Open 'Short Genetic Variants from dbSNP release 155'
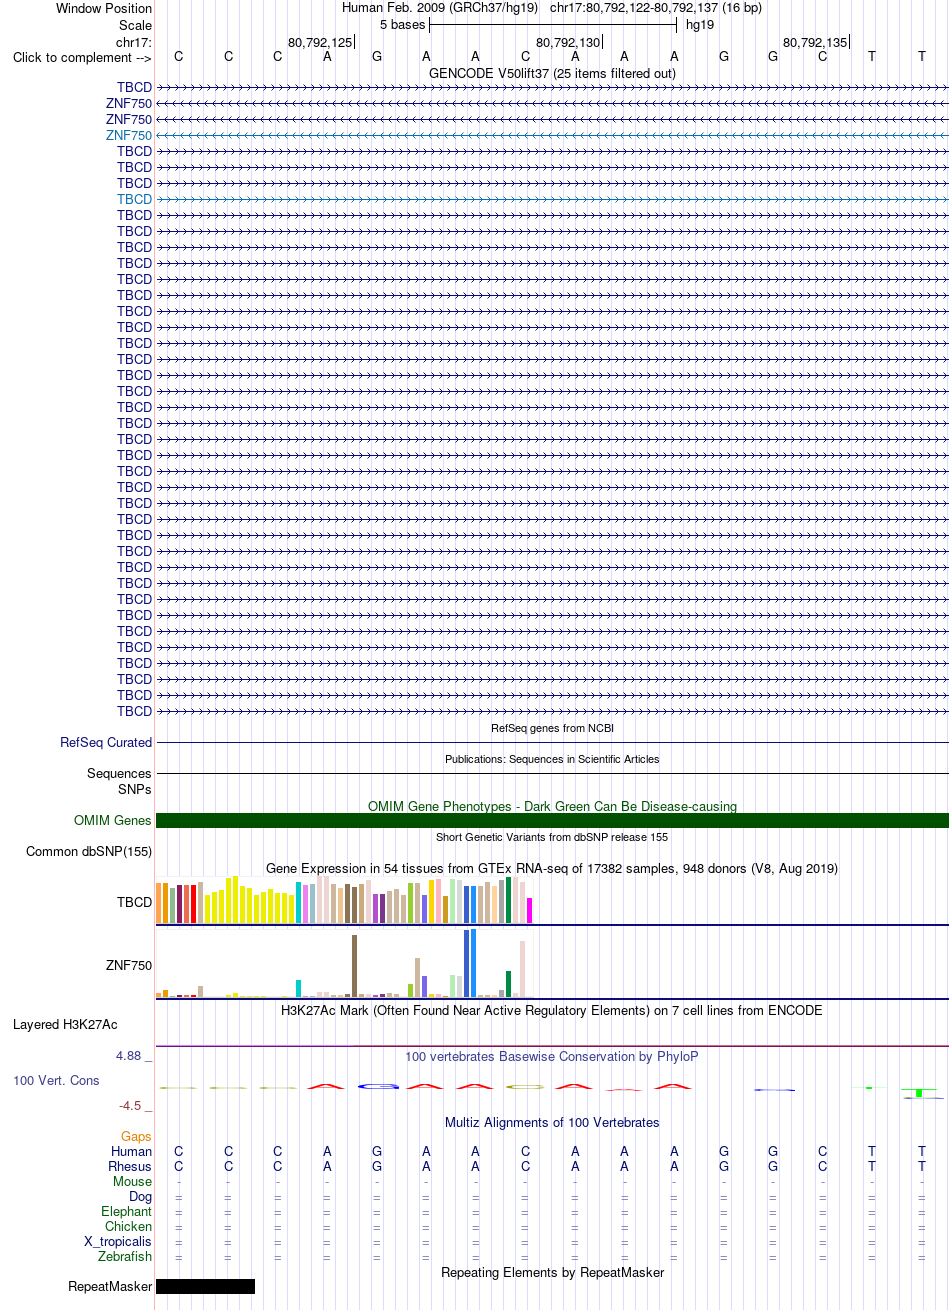 pyautogui.click(x=552, y=836)
